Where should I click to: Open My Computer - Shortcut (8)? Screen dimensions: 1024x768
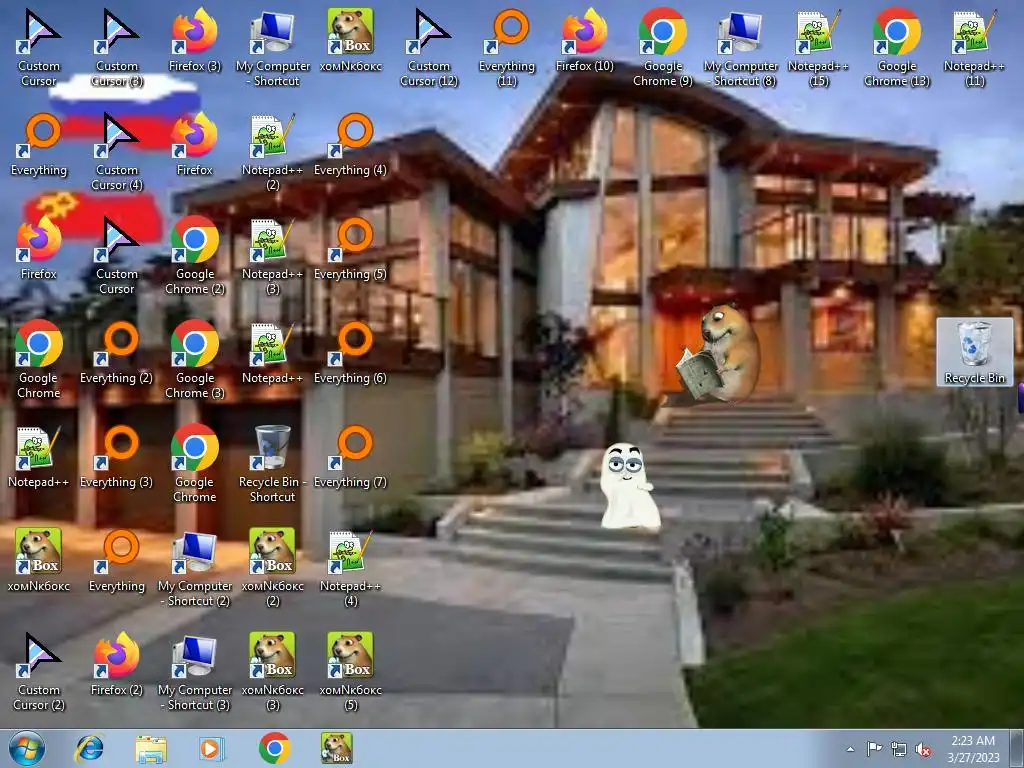741,47
